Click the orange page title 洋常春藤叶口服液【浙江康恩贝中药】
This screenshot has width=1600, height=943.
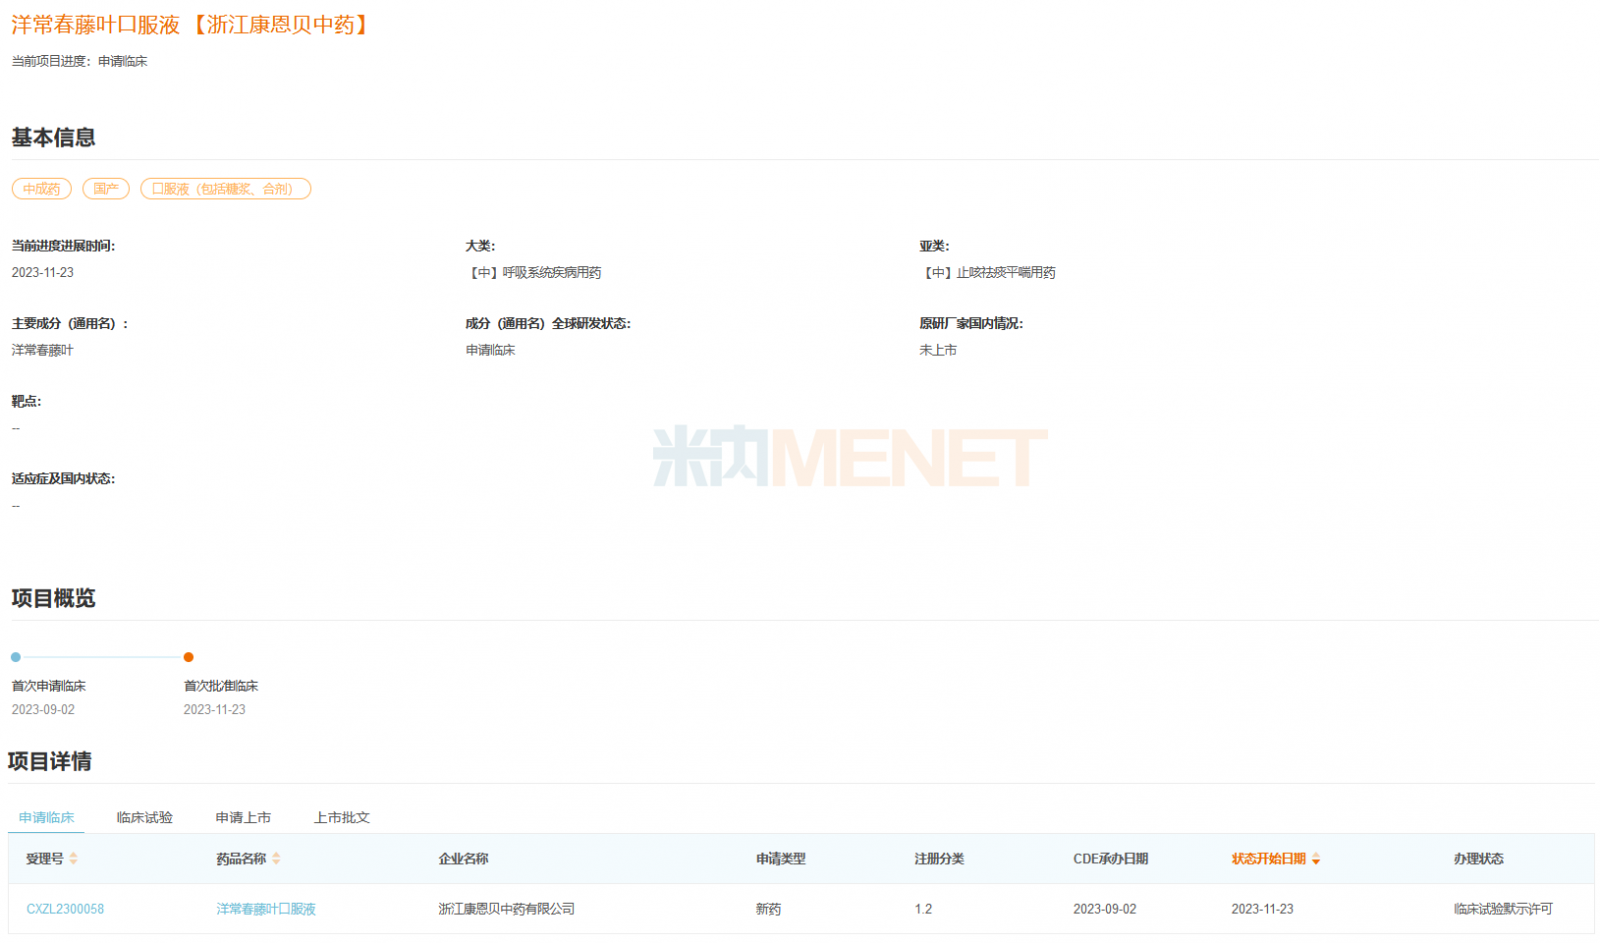193,25
